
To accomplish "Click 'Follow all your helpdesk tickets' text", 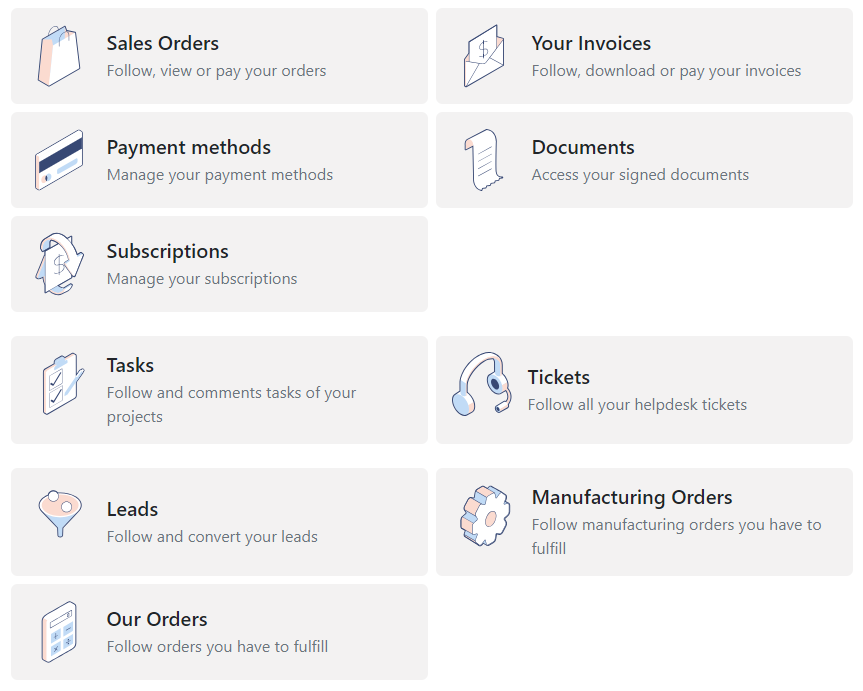I will click(637, 405).
